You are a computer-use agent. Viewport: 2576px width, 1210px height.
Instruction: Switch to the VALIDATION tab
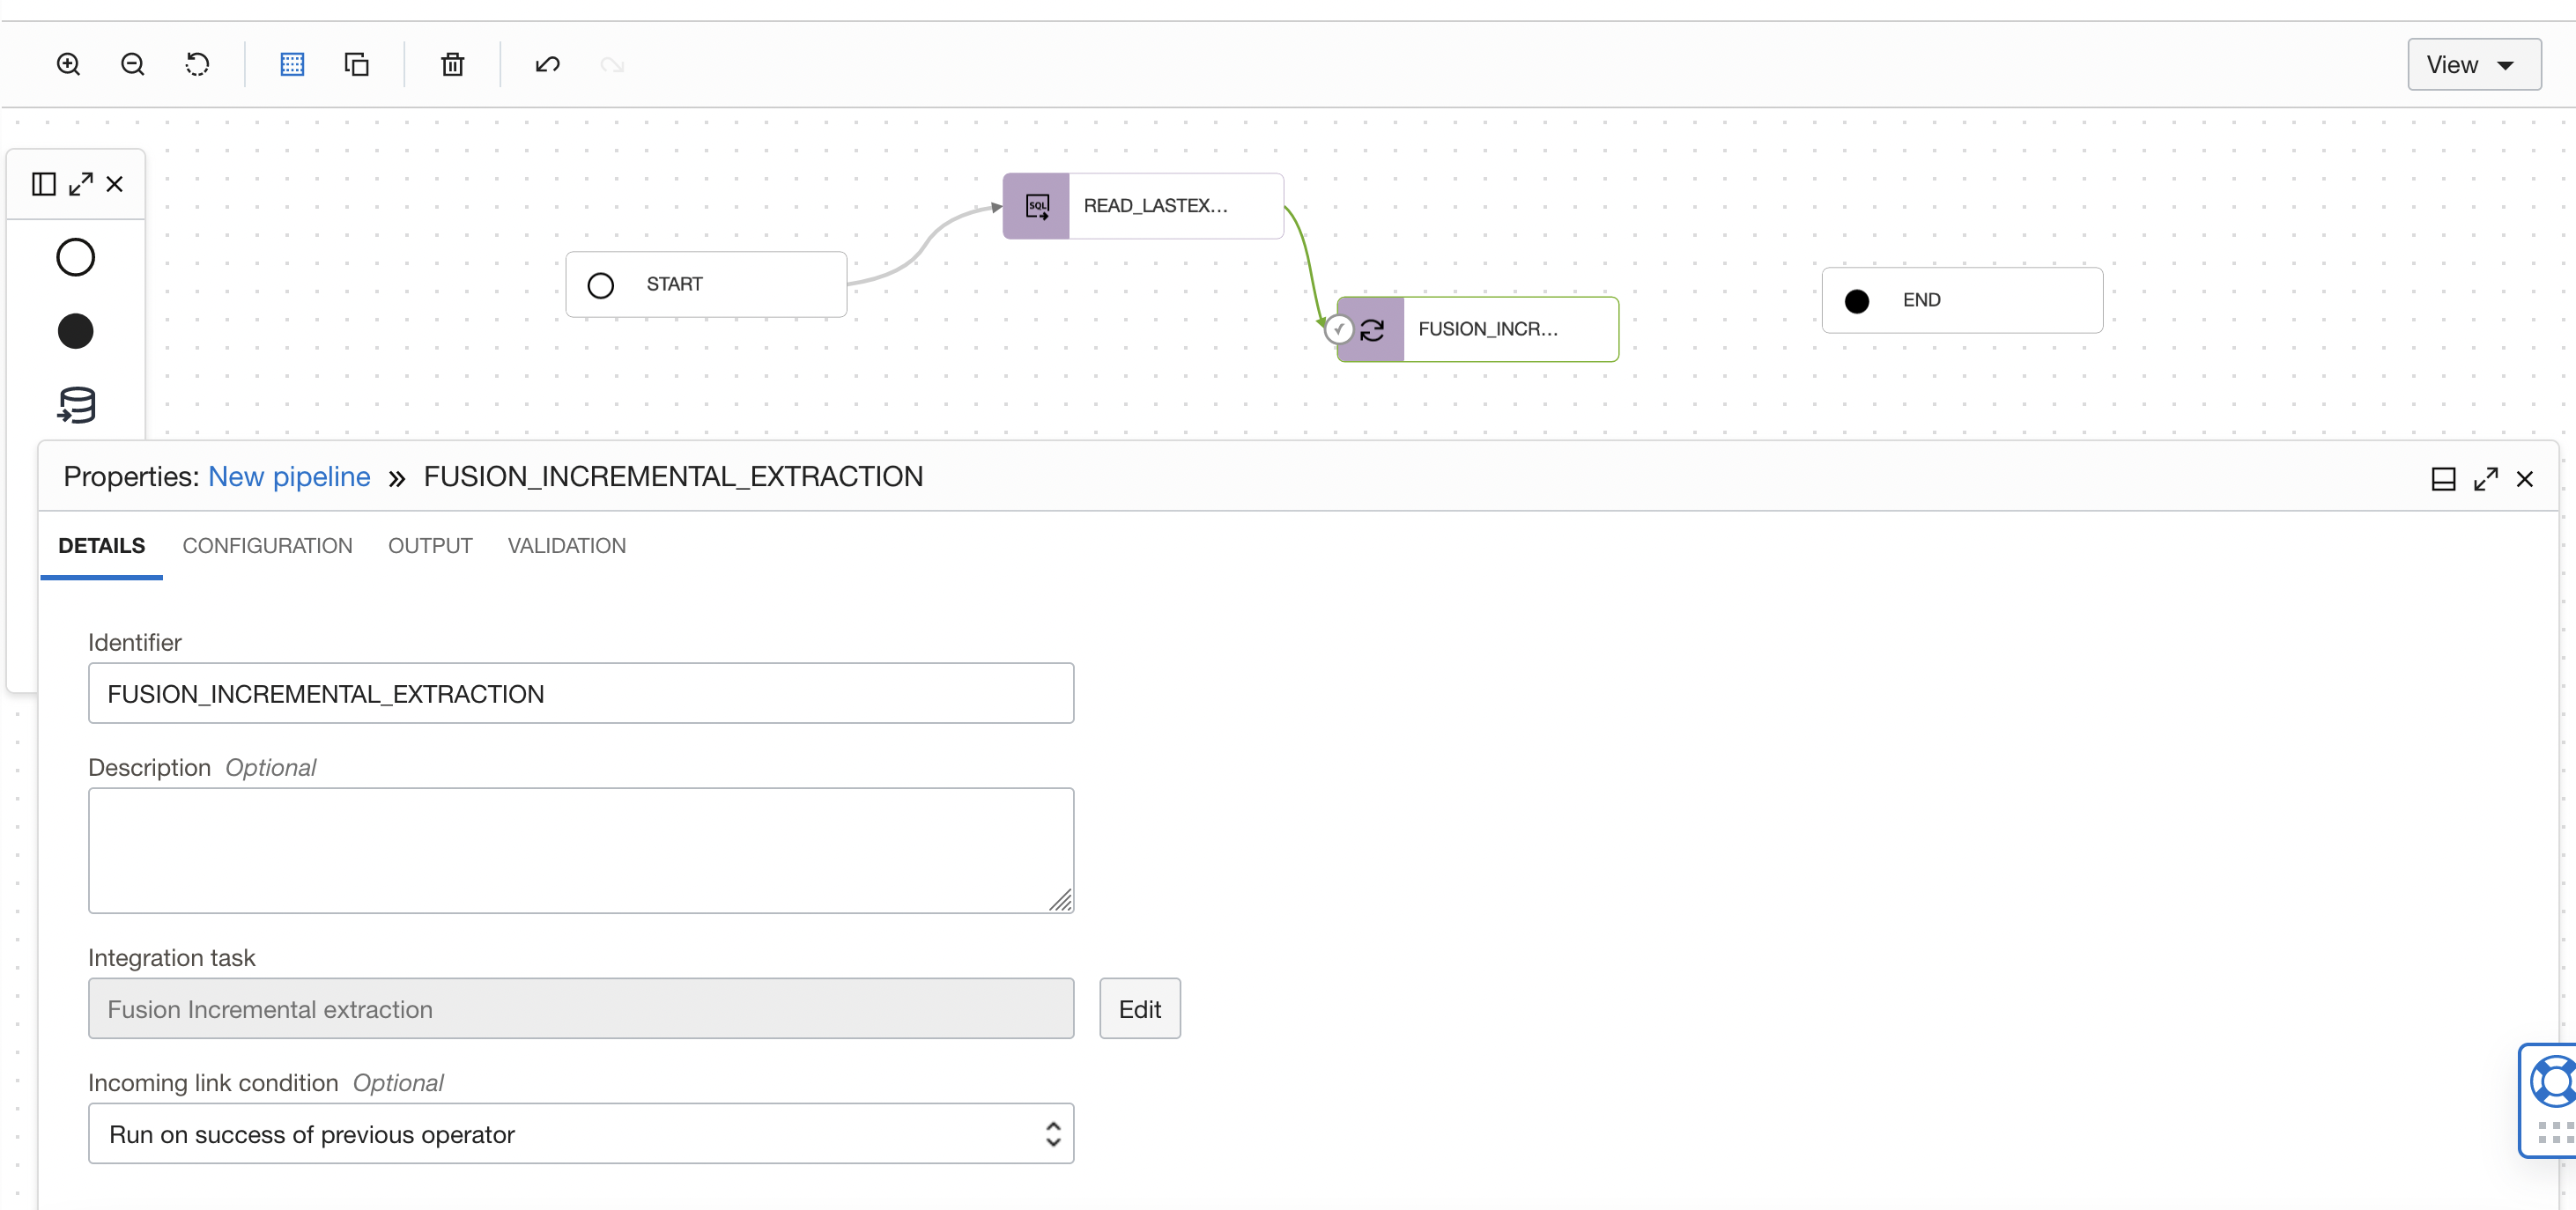(x=566, y=545)
